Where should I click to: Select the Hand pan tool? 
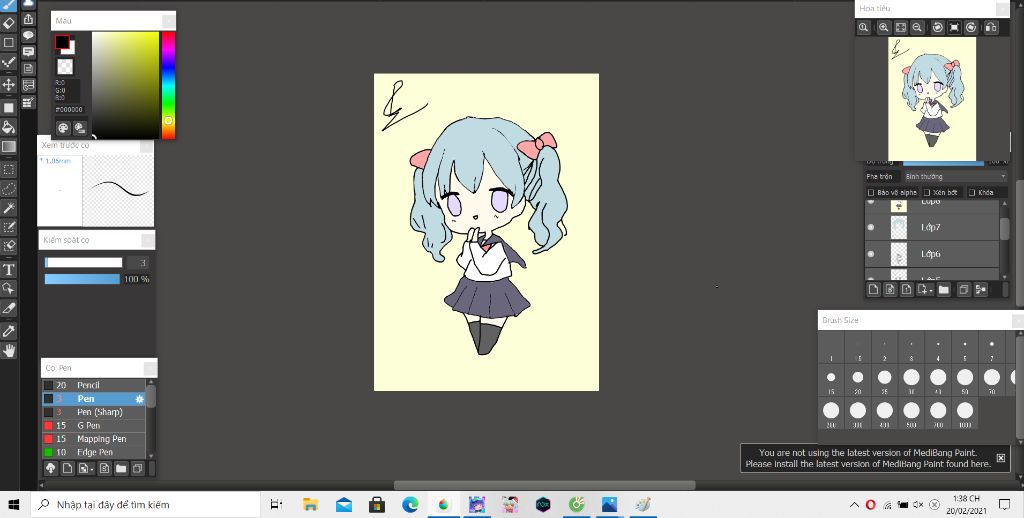pos(8,351)
